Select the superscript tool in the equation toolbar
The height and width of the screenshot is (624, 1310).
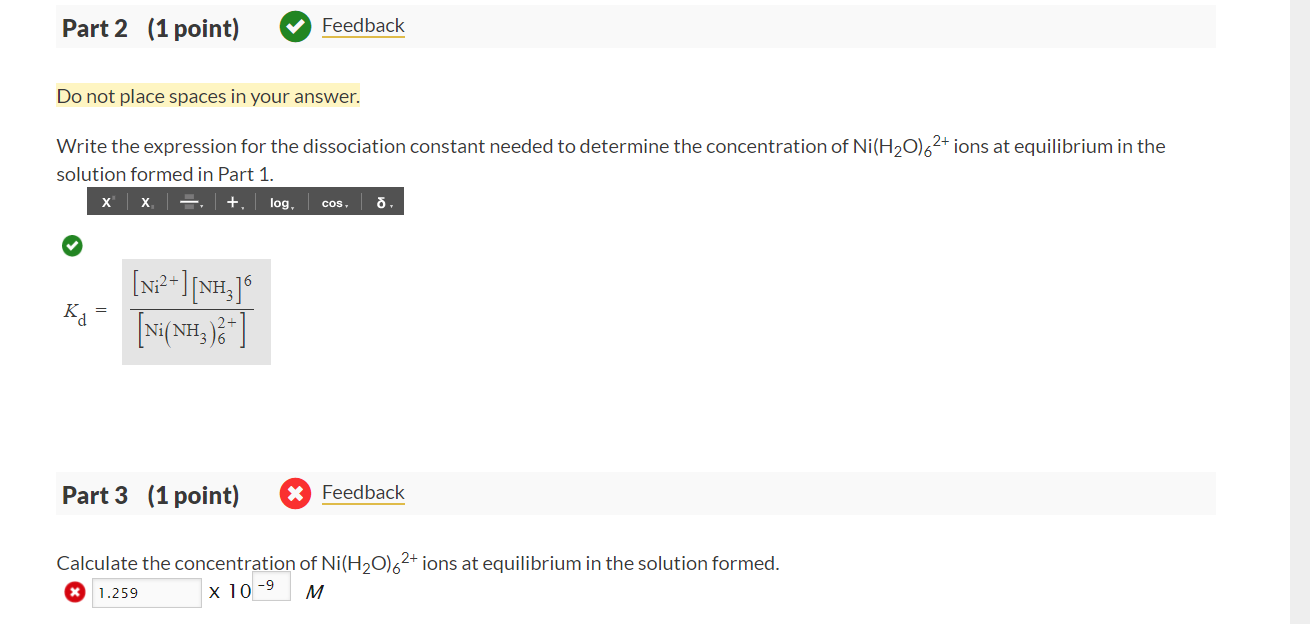pyautogui.click(x=106, y=201)
